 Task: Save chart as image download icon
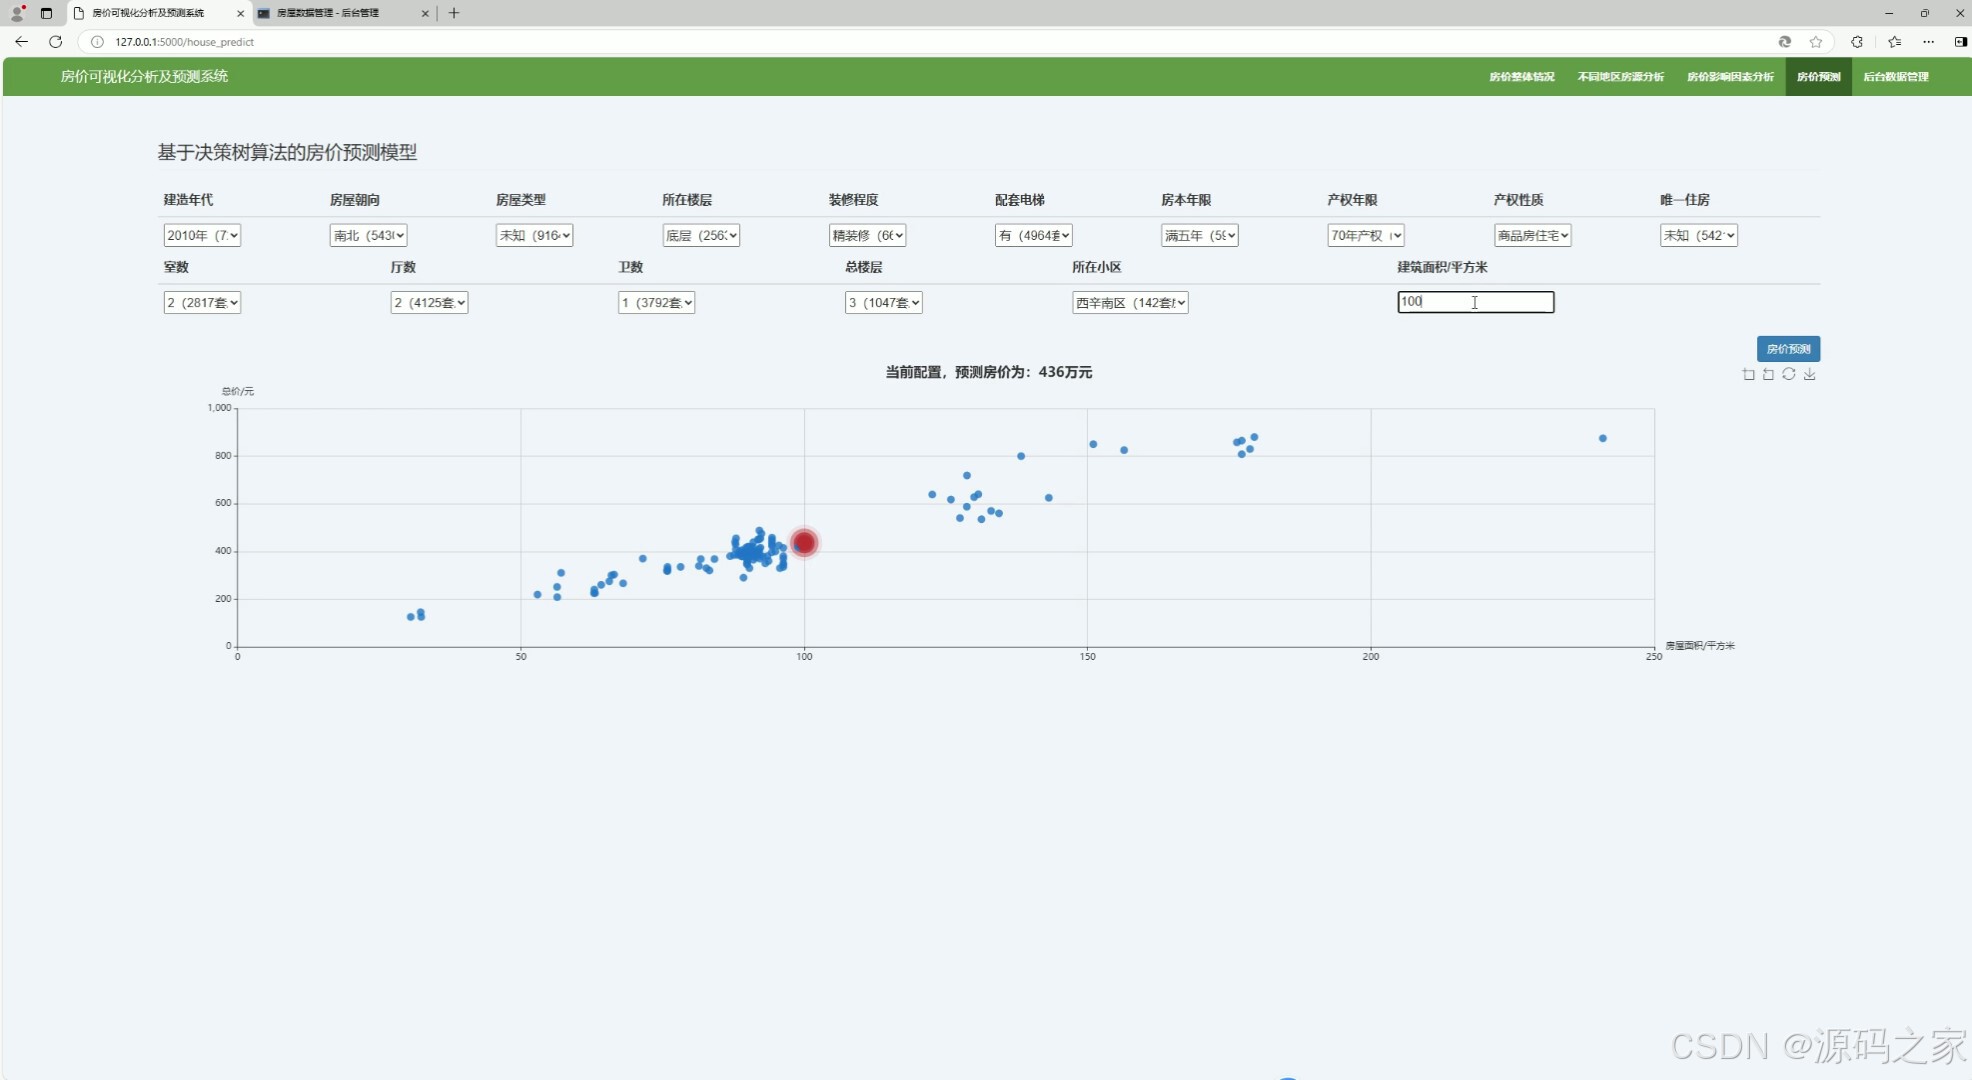(1810, 374)
